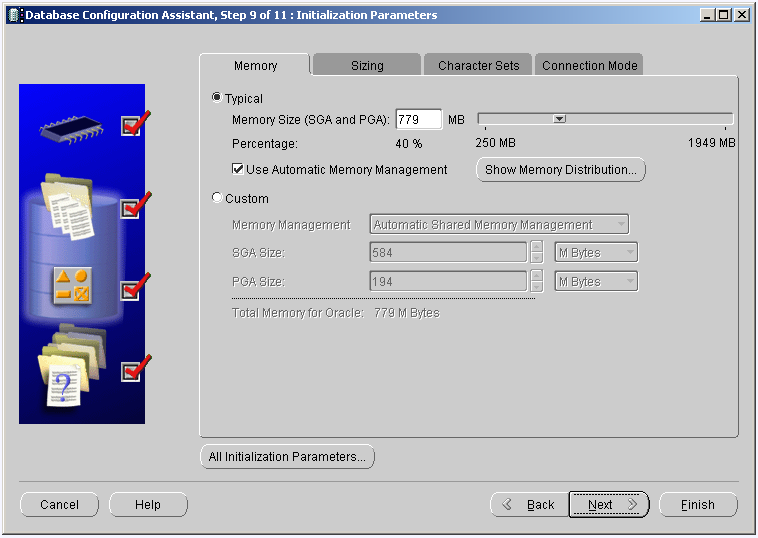Click Next to proceed to step 10
The width and height of the screenshot is (758, 538).
tap(609, 505)
